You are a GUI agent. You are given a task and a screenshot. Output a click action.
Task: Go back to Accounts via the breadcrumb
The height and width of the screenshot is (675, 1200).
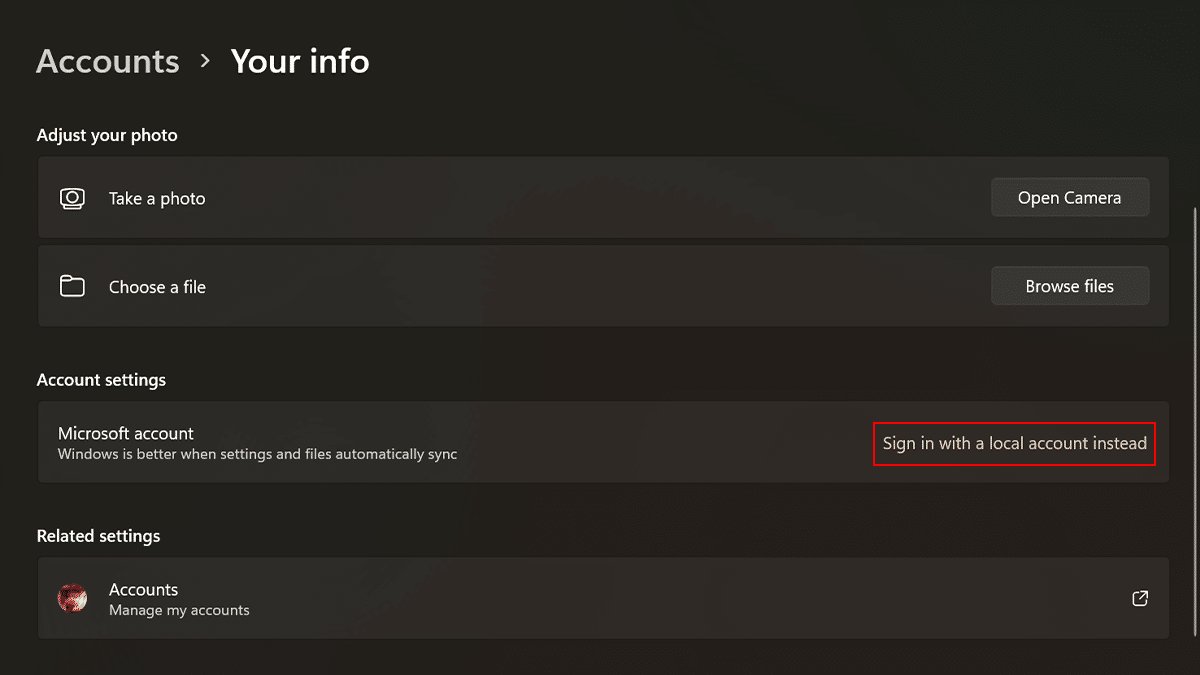(x=108, y=61)
